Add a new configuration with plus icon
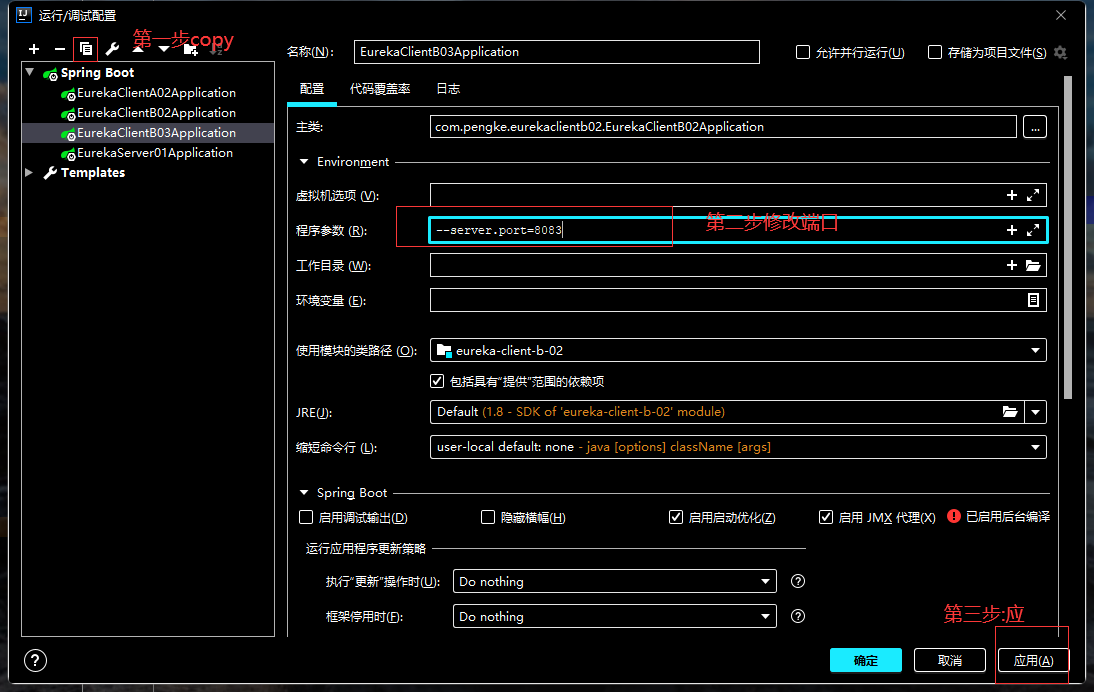Screen dimensions: 1094x692 [x=33, y=50]
